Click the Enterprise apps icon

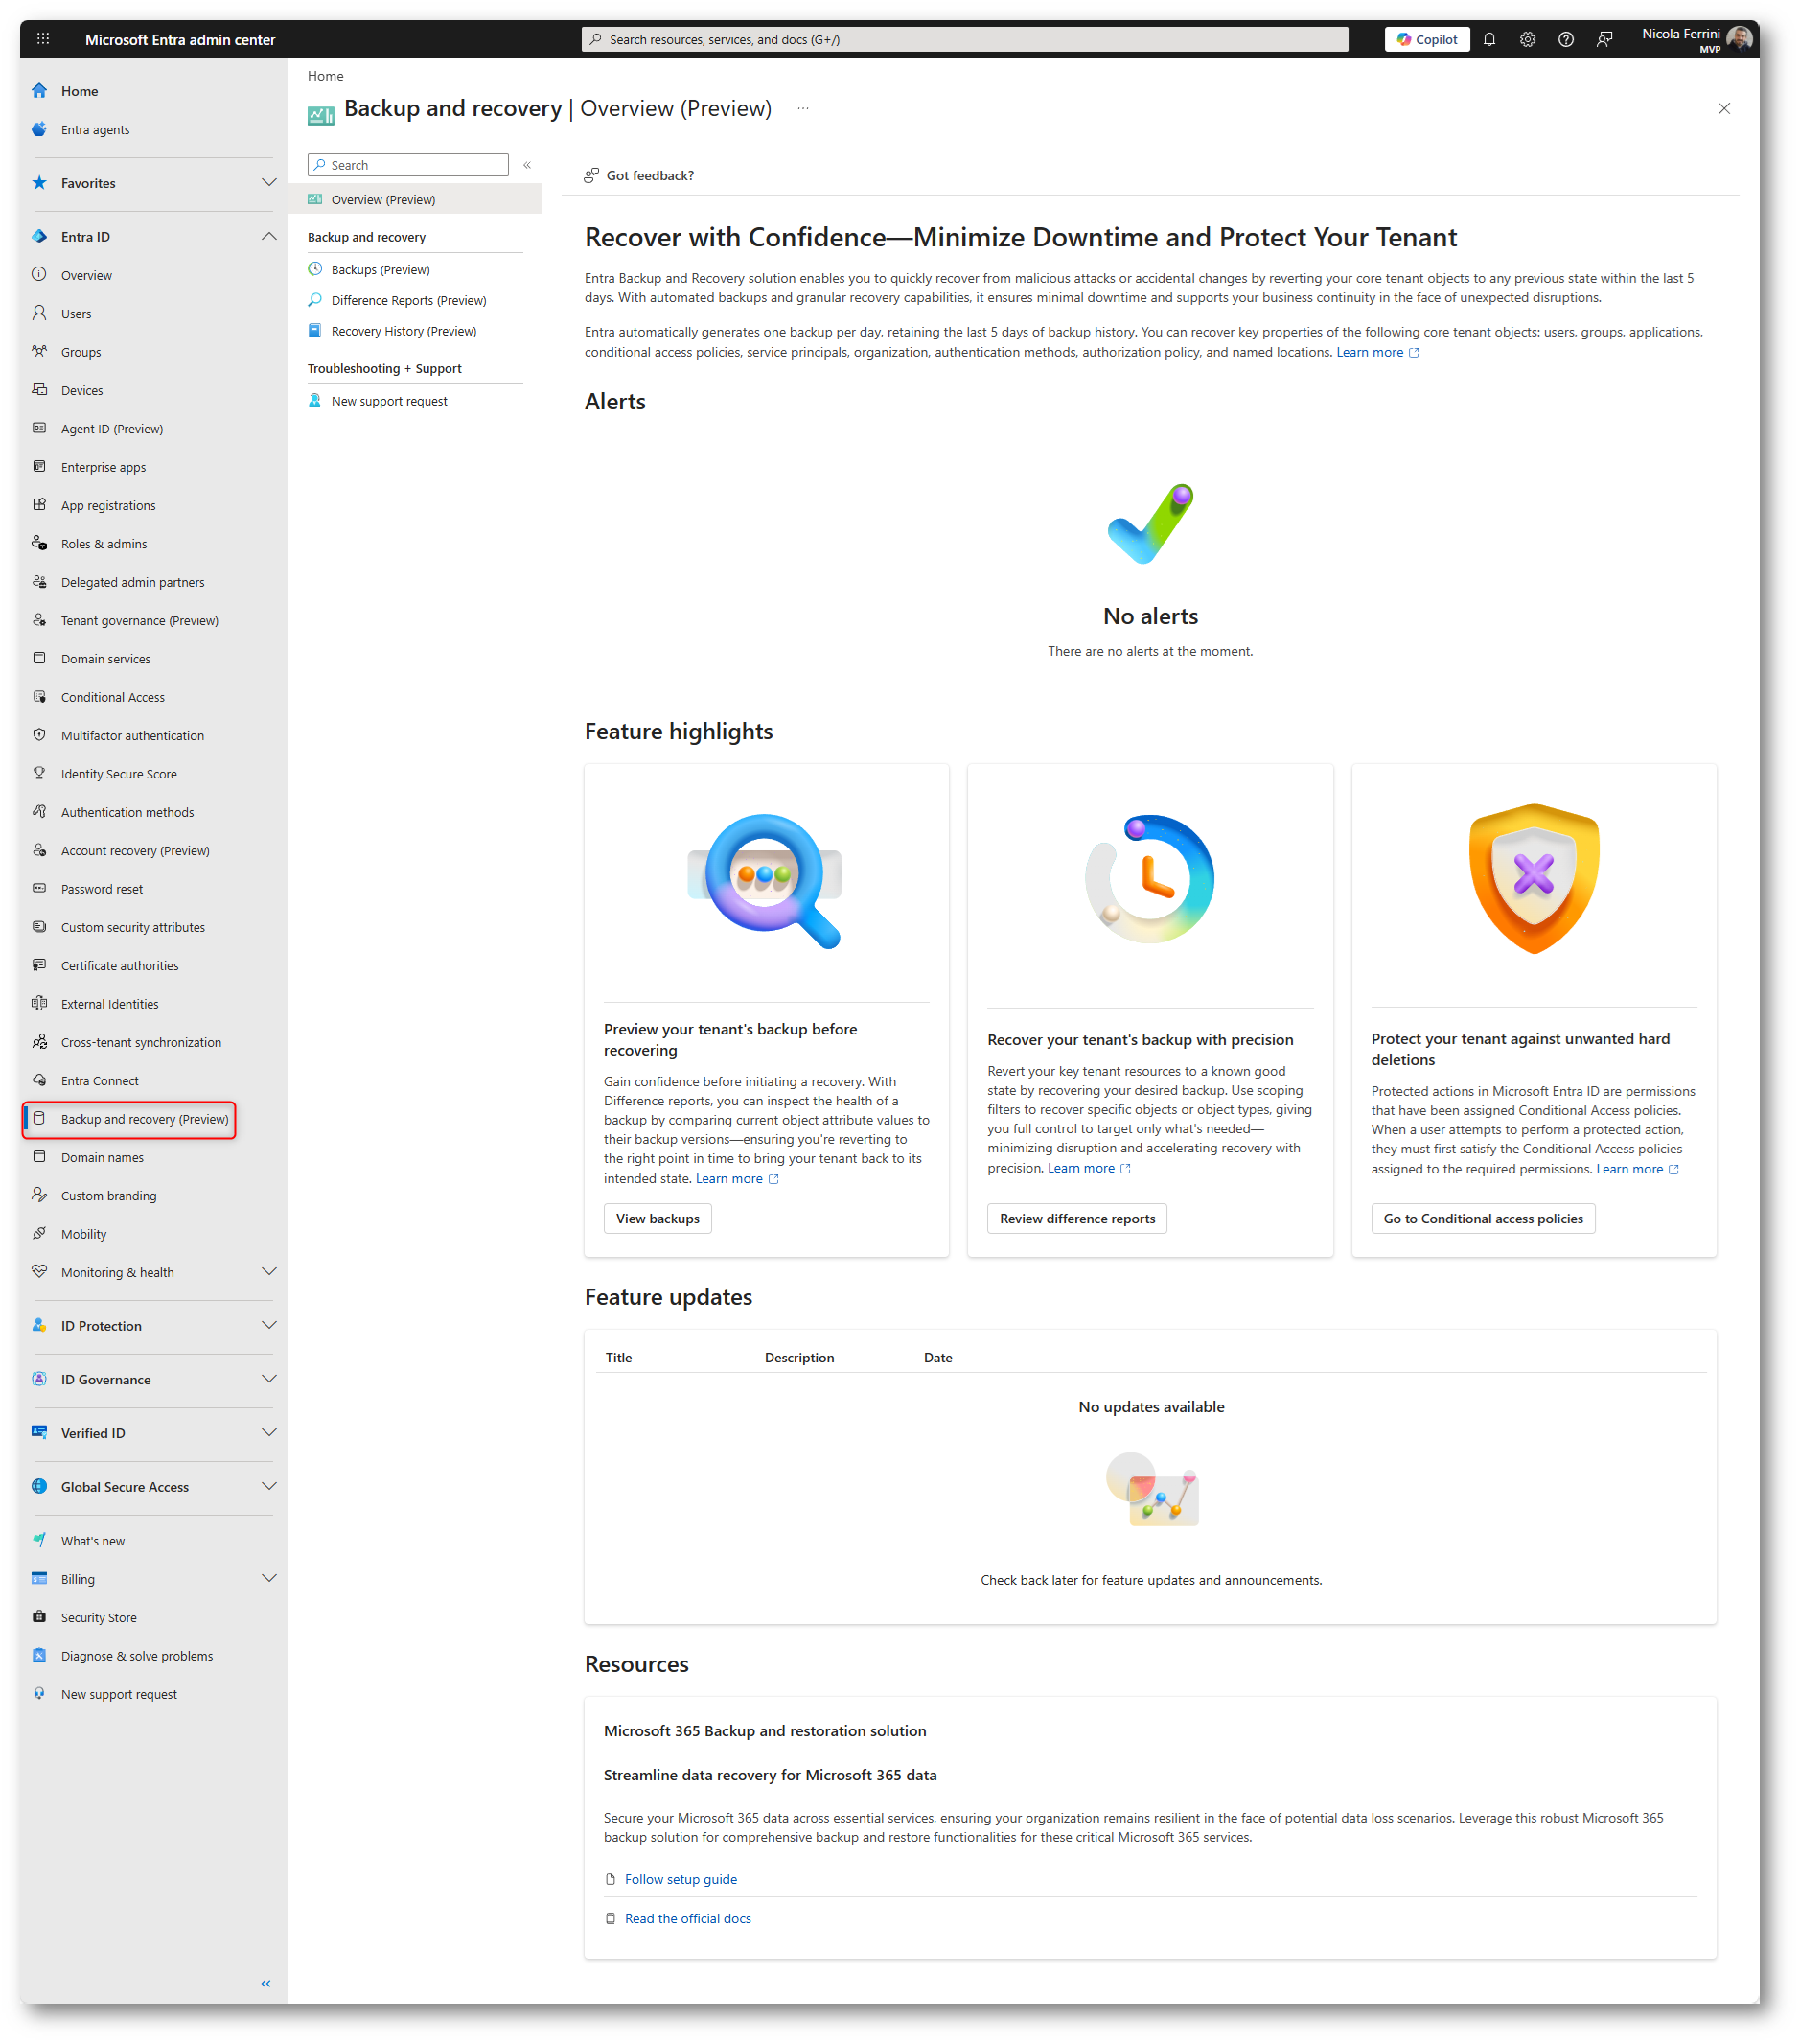39,467
